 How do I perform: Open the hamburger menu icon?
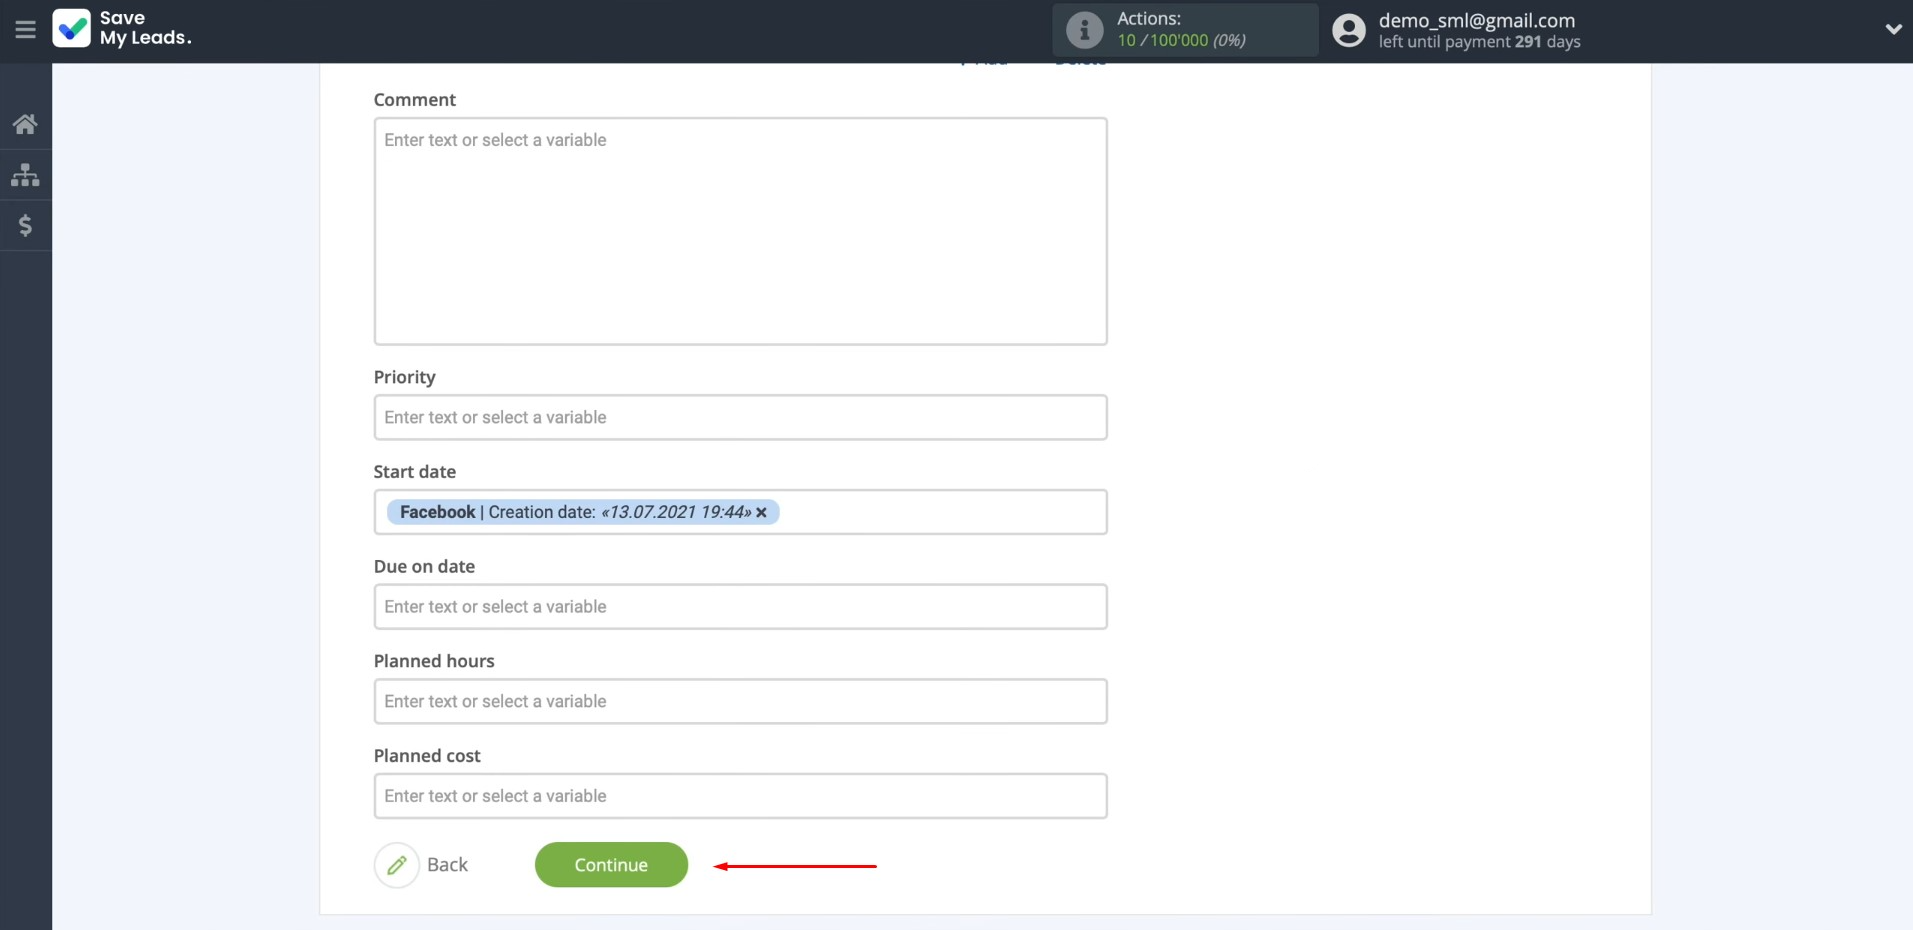(x=25, y=30)
